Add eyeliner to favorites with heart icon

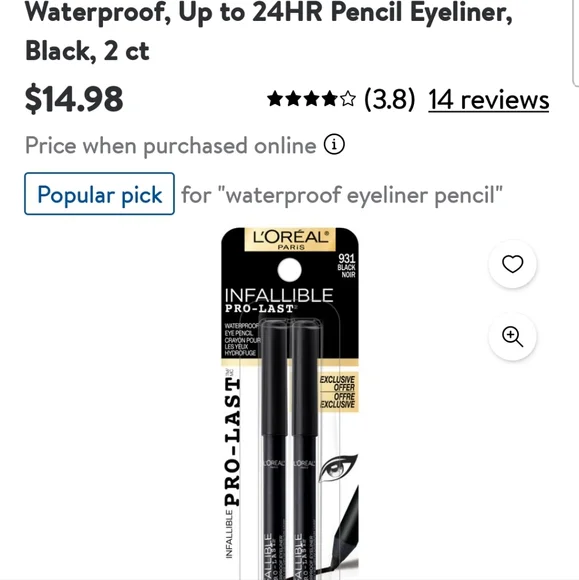[512, 264]
